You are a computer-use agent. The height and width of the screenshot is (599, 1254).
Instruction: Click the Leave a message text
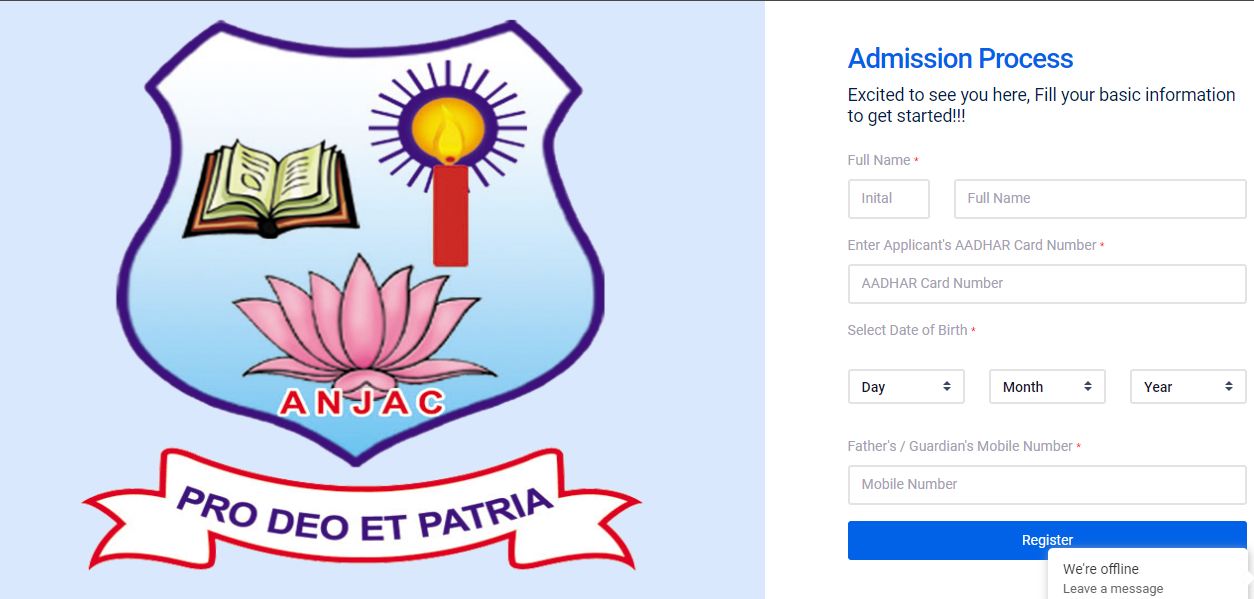tap(1113, 589)
